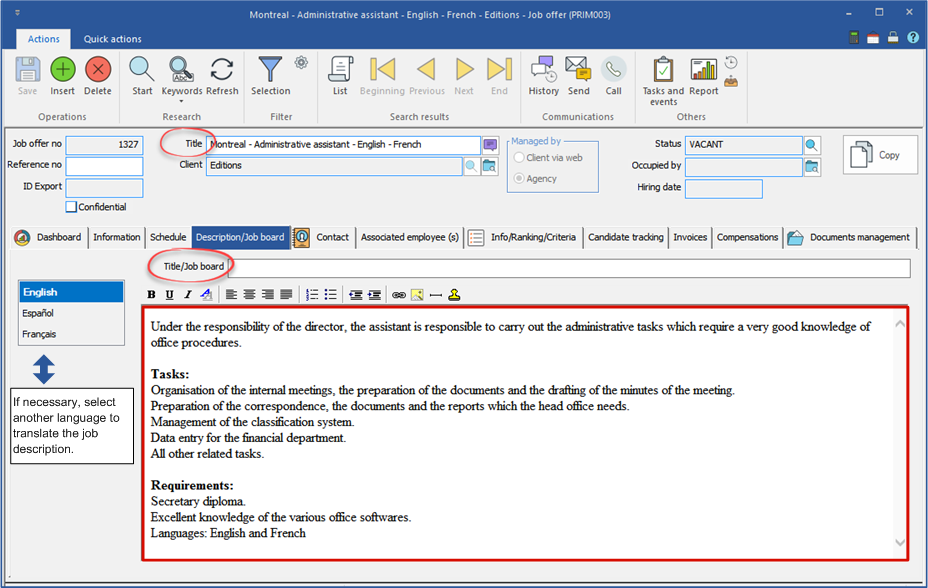Click the Send envelope icon
The image size is (928, 588).
pos(578,70)
